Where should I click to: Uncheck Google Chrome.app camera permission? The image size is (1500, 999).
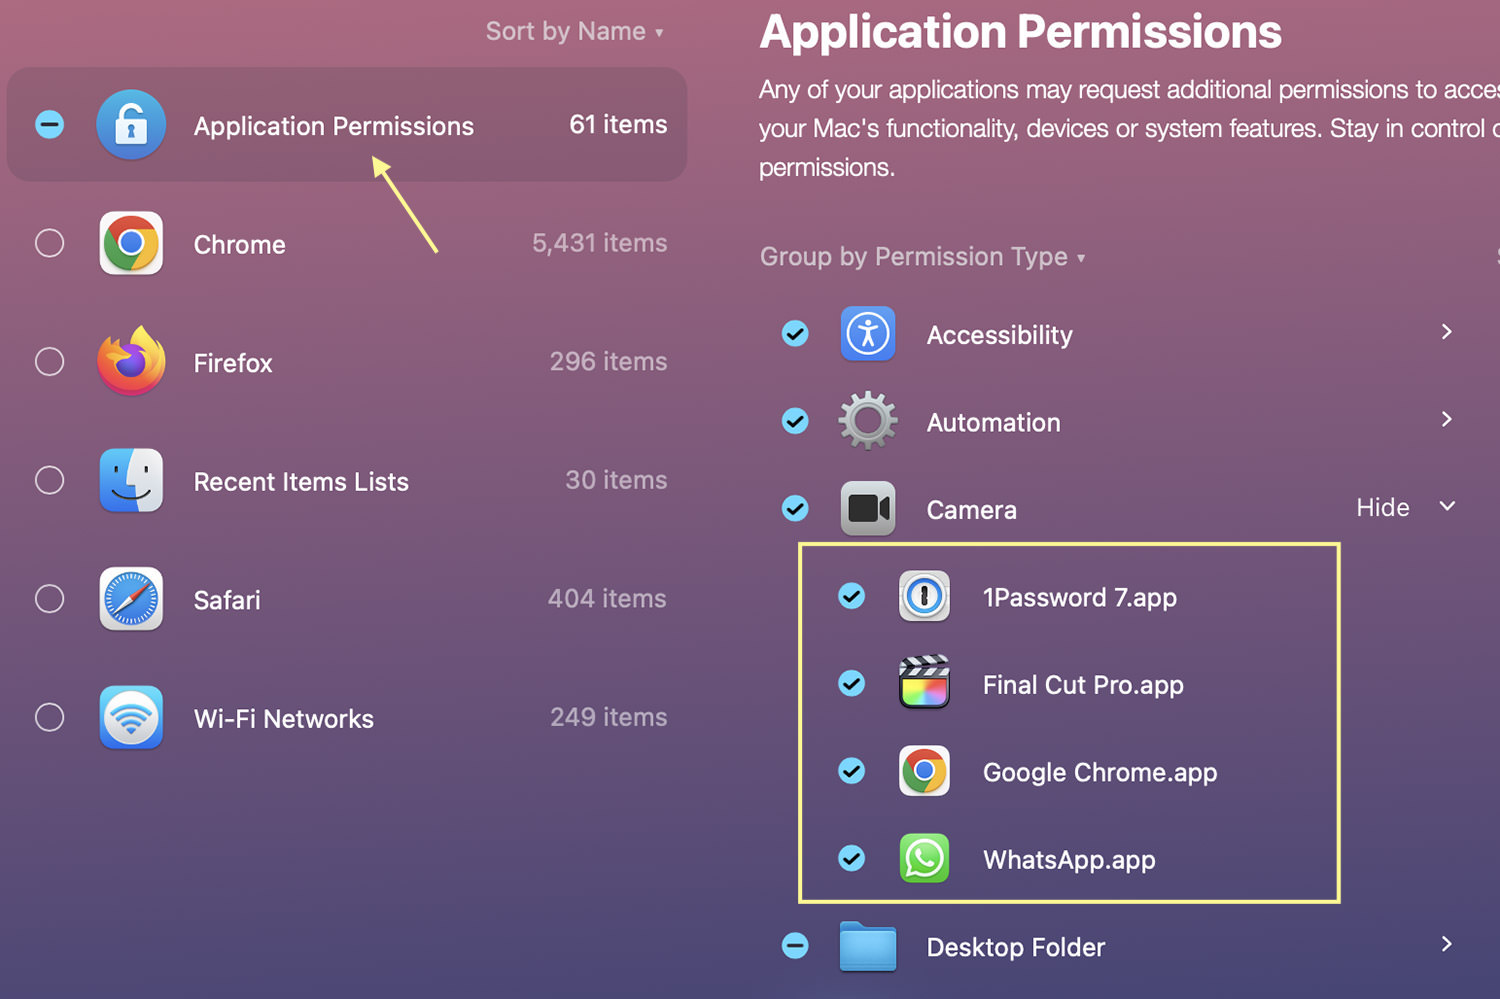pos(851,771)
